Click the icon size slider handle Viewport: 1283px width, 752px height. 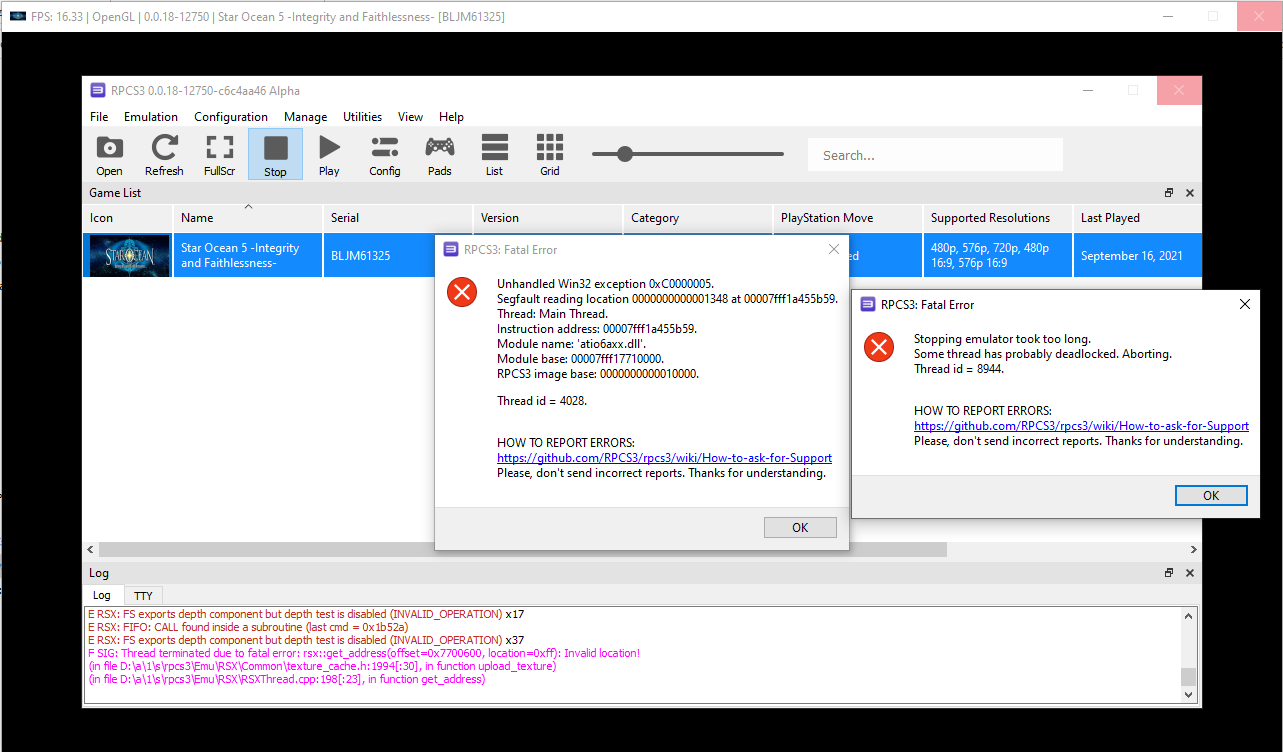point(625,154)
